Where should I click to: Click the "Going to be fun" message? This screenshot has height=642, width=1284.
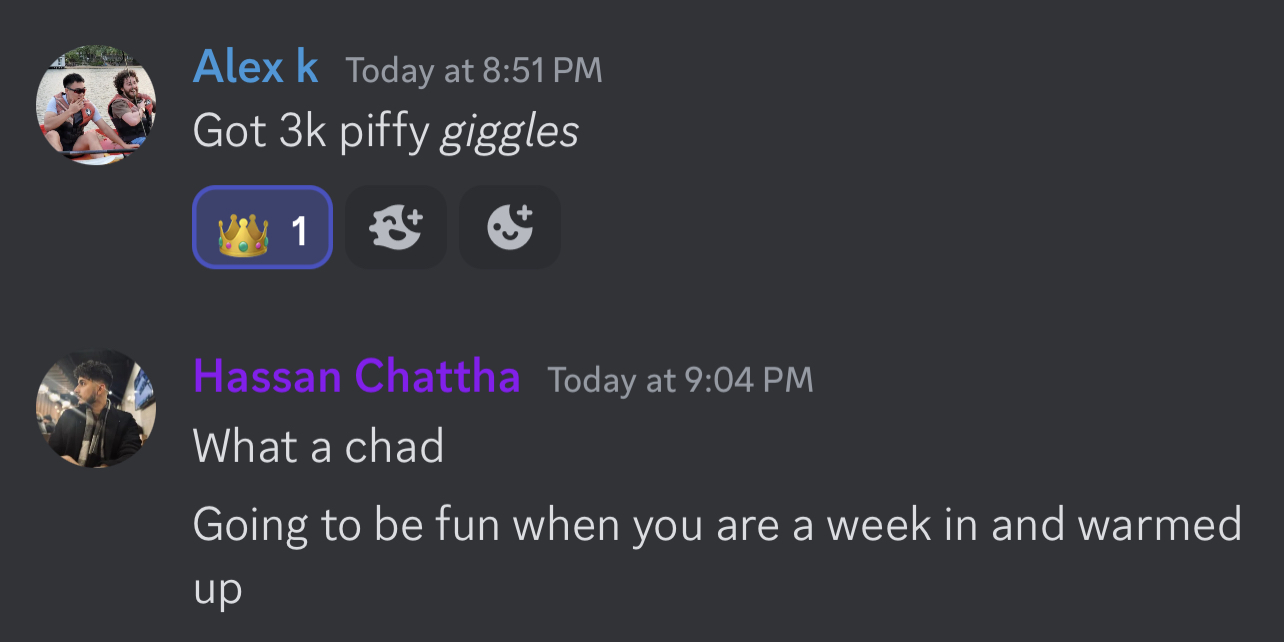click(716, 524)
